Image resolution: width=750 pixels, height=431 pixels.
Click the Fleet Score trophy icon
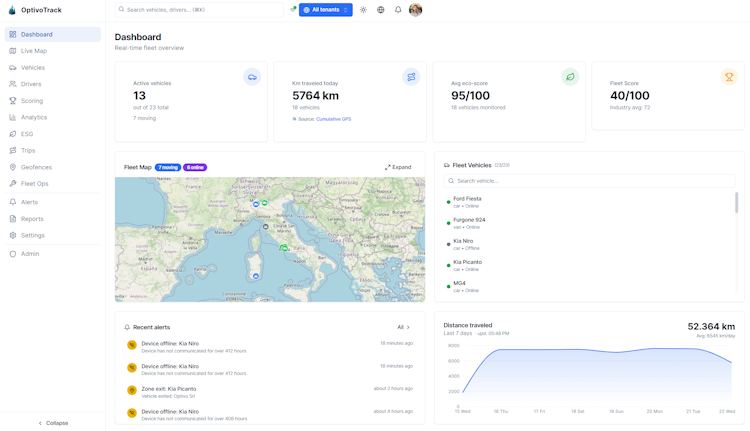click(729, 77)
